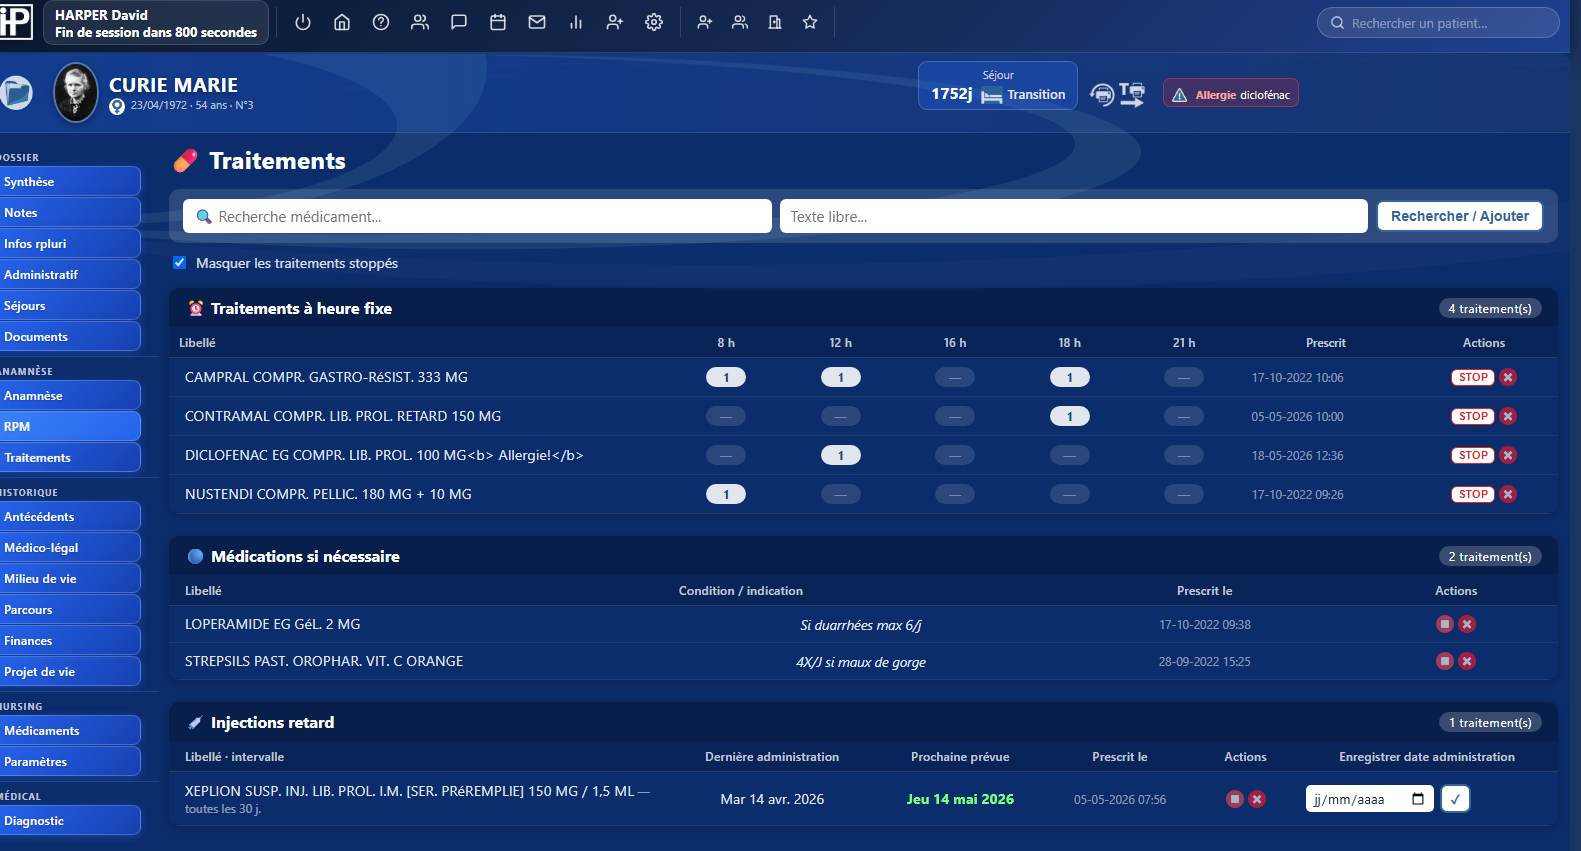Delete XEPLION with its red X icon
The image size is (1581, 851).
[x=1257, y=799]
